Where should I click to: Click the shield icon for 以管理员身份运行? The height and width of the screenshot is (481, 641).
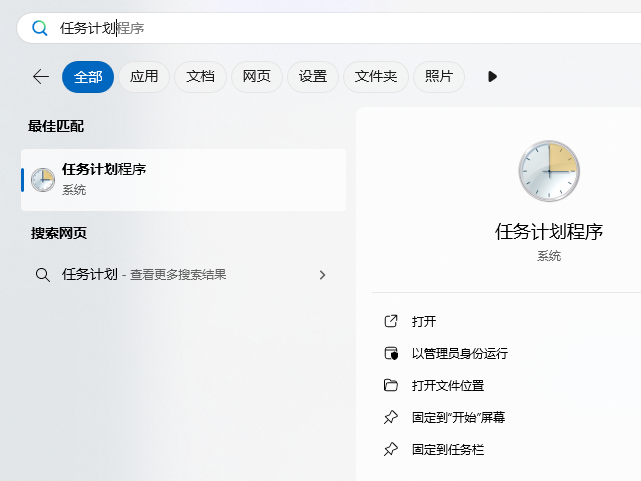click(x=391, y=353)
